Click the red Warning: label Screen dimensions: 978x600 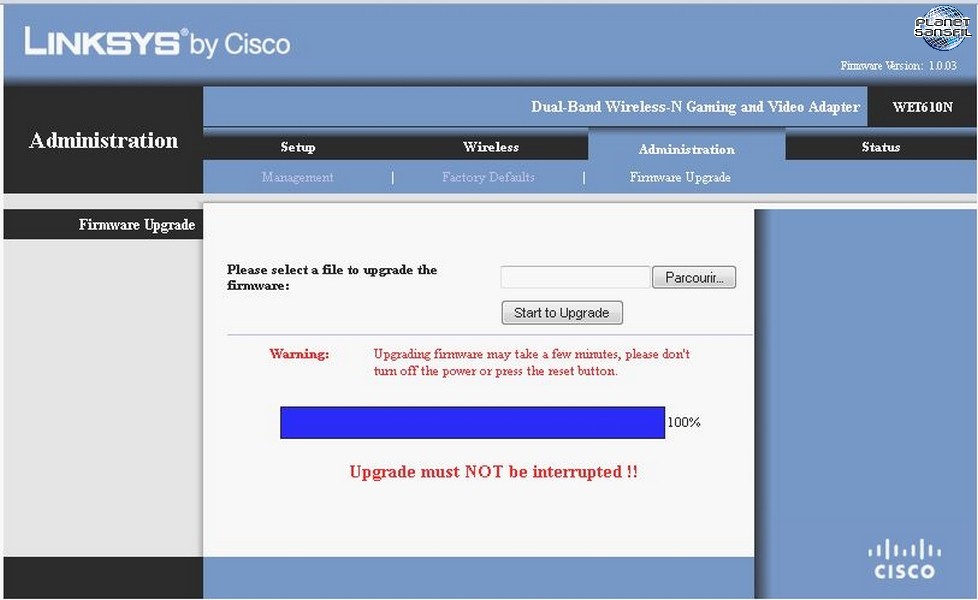pos(299,354)
